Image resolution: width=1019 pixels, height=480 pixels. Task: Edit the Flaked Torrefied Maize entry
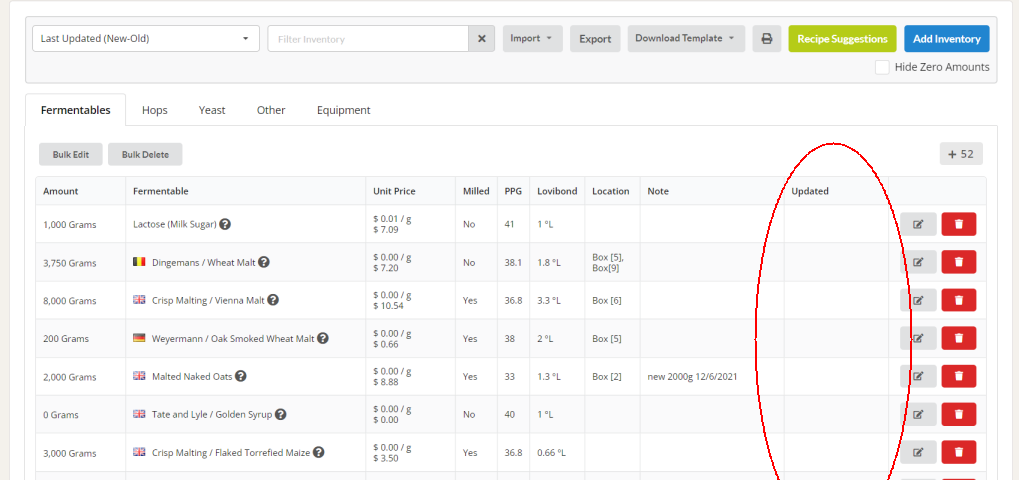918,453
